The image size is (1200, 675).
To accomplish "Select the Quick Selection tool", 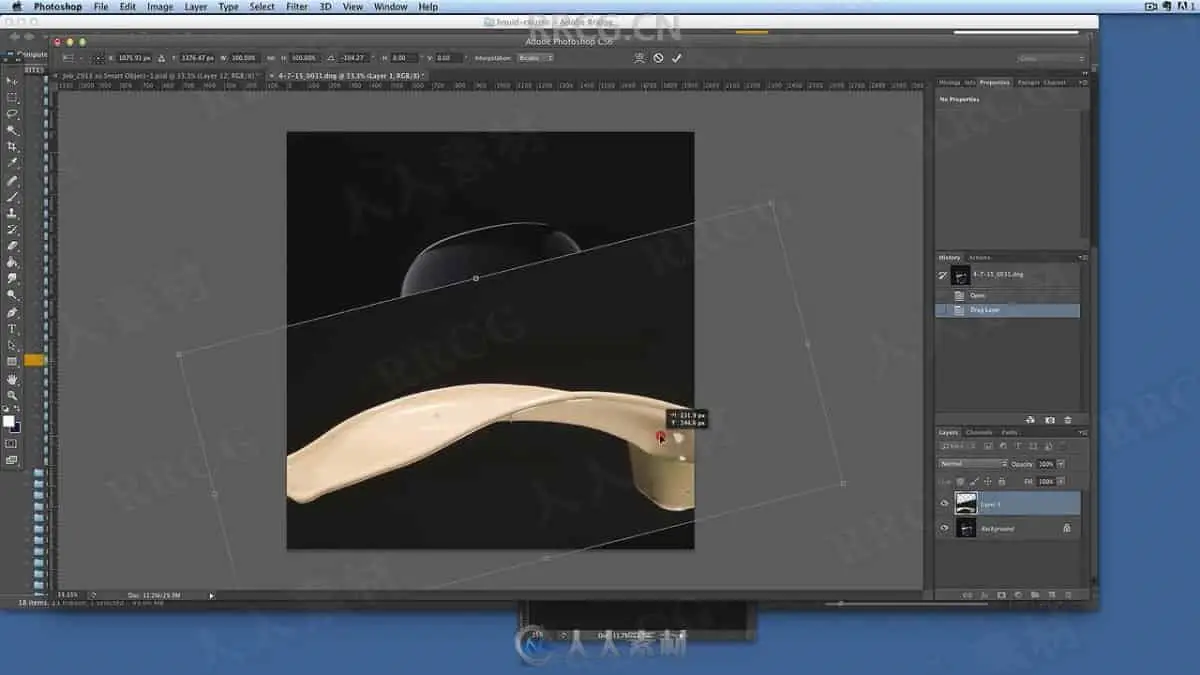I will [x=12, y=130].
